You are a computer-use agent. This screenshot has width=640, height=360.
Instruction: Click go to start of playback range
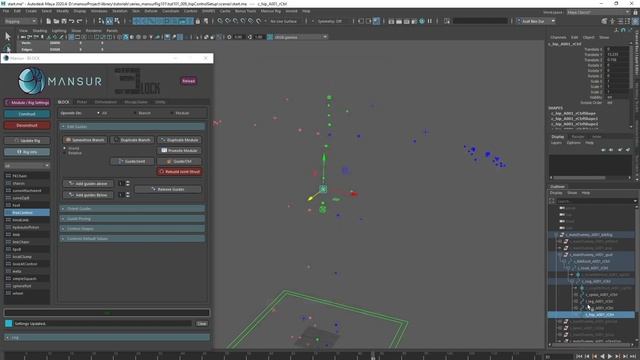[579, 356]
